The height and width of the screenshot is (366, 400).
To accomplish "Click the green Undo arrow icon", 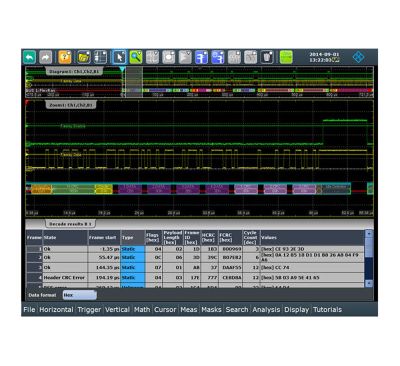I will pyautogui.click(x=29, y=57).
